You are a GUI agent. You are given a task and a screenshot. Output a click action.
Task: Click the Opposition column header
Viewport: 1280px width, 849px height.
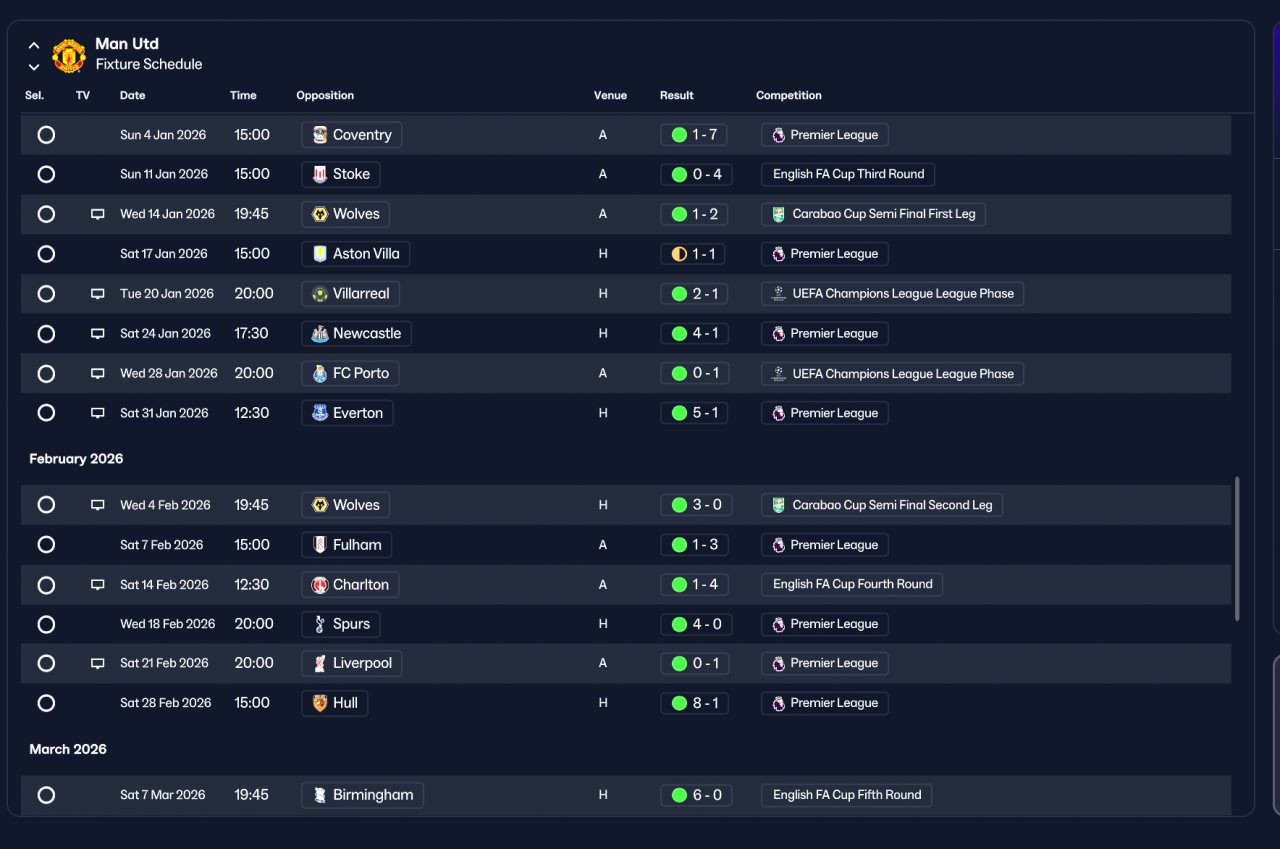325,96
